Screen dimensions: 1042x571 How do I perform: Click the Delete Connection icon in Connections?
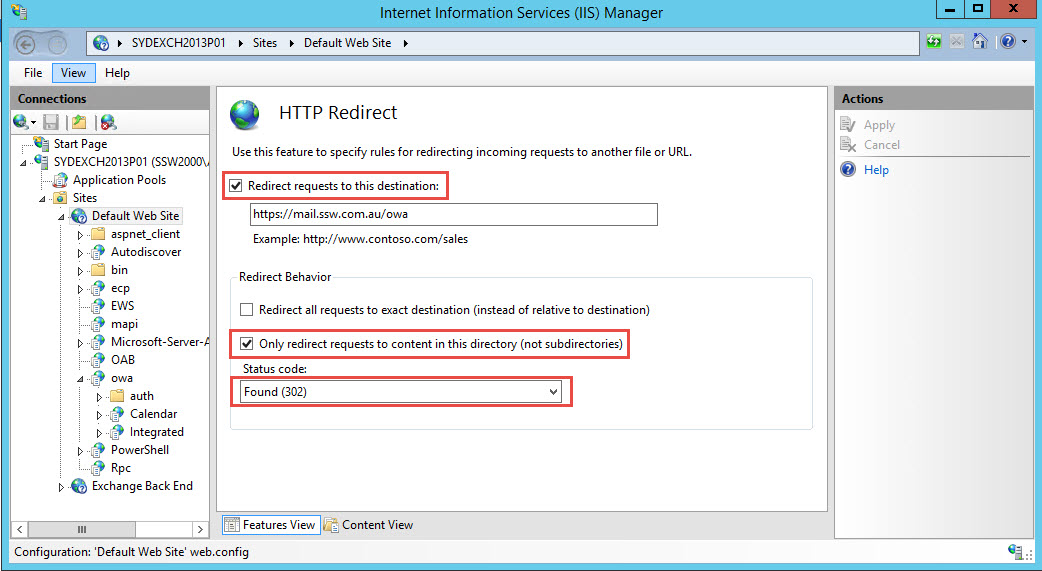coord(107,122)
